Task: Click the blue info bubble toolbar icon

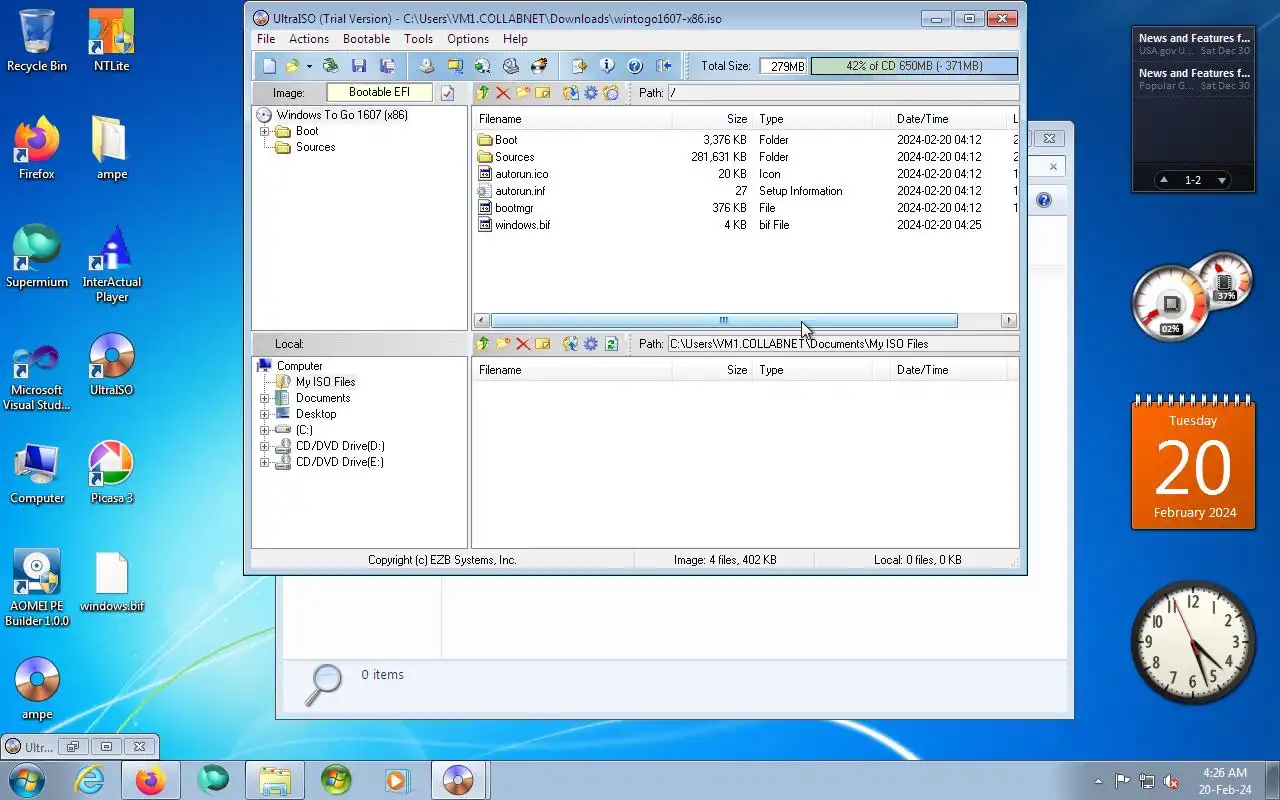Action: pos(607,66)
